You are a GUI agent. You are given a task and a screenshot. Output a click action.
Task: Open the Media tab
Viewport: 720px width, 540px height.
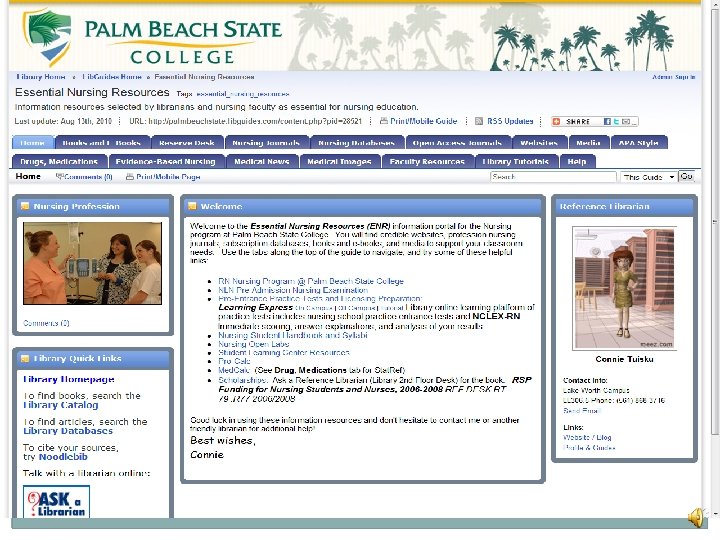[x=589, y=143]
